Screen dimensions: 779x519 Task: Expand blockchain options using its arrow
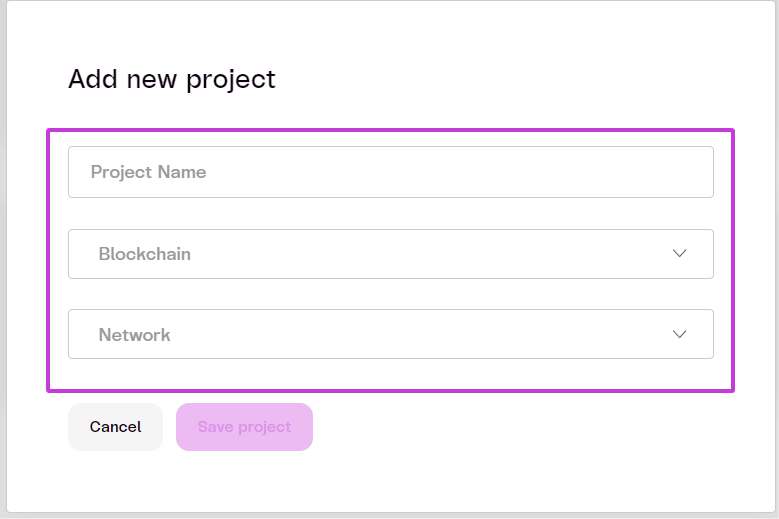(x=680, y=254)
